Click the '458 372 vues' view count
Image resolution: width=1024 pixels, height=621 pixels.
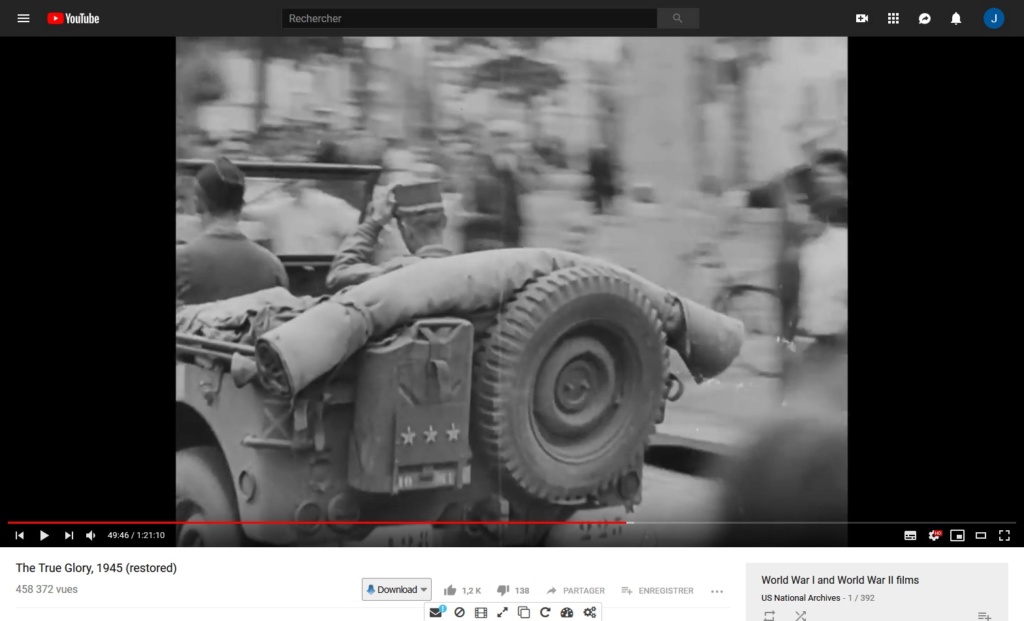(46, 589)
